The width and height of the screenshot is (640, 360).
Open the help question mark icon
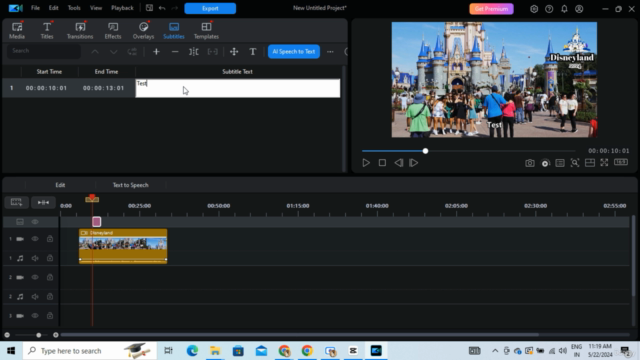coord(549,9)
